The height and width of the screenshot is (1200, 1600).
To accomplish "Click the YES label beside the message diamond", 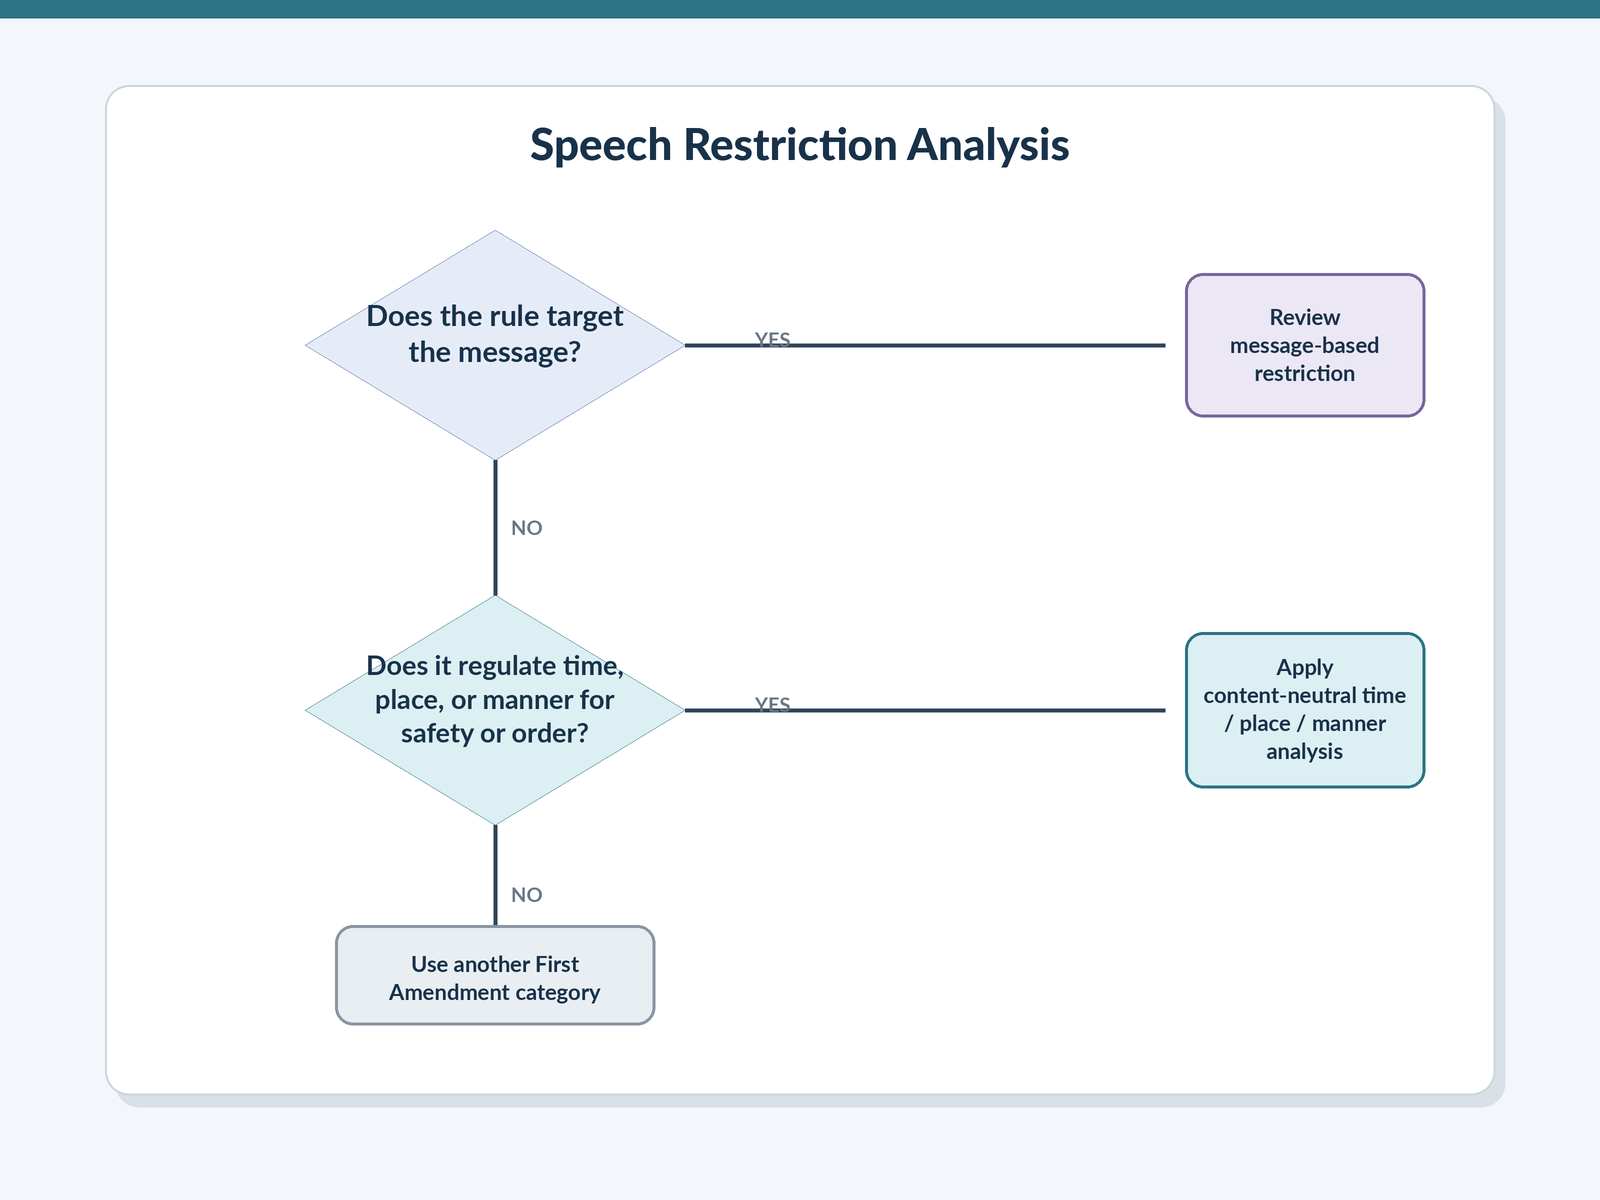I will tap(773, 340).
